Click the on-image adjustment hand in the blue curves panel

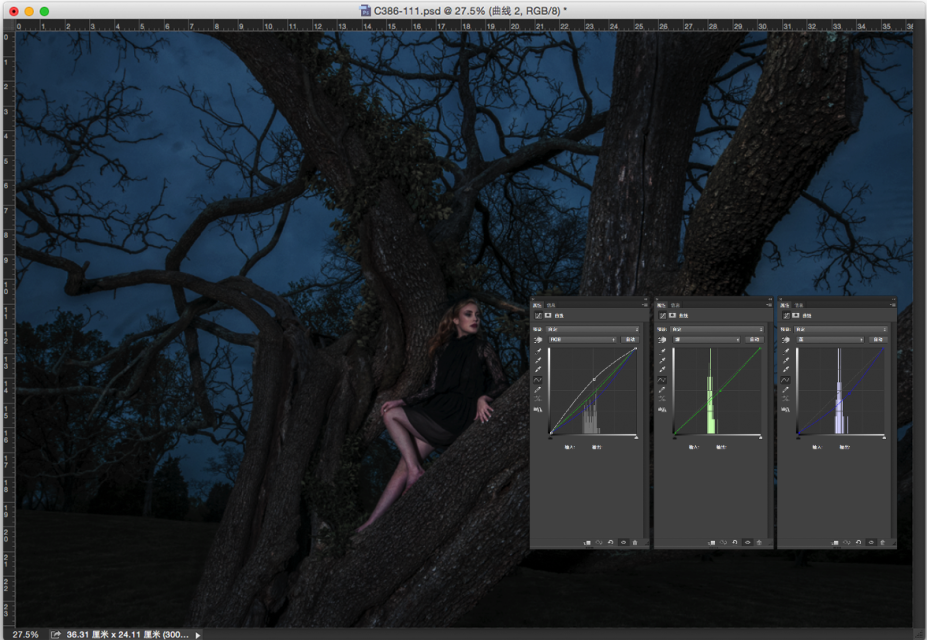tap(786, 340)
